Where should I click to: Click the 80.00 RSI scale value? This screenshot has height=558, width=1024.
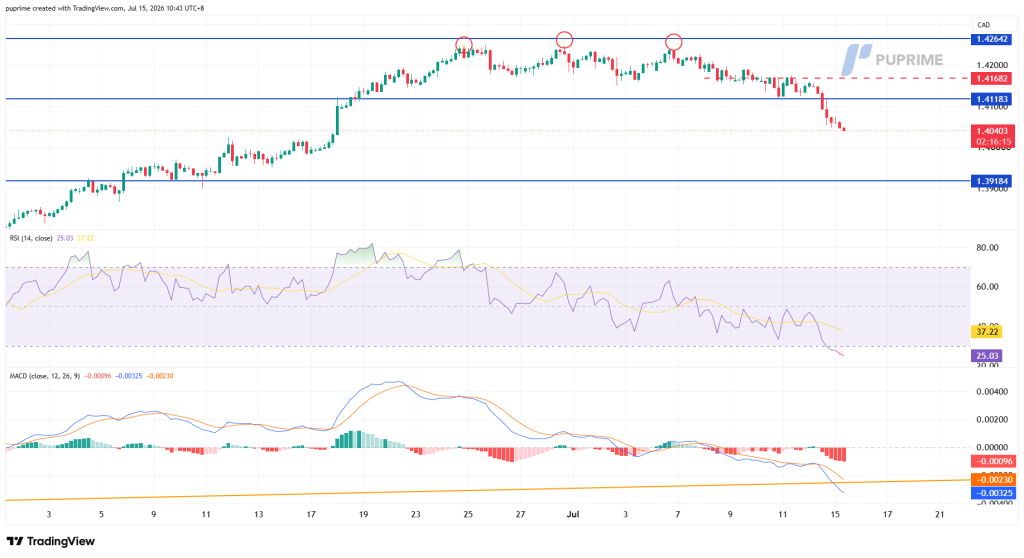(987, 248)
